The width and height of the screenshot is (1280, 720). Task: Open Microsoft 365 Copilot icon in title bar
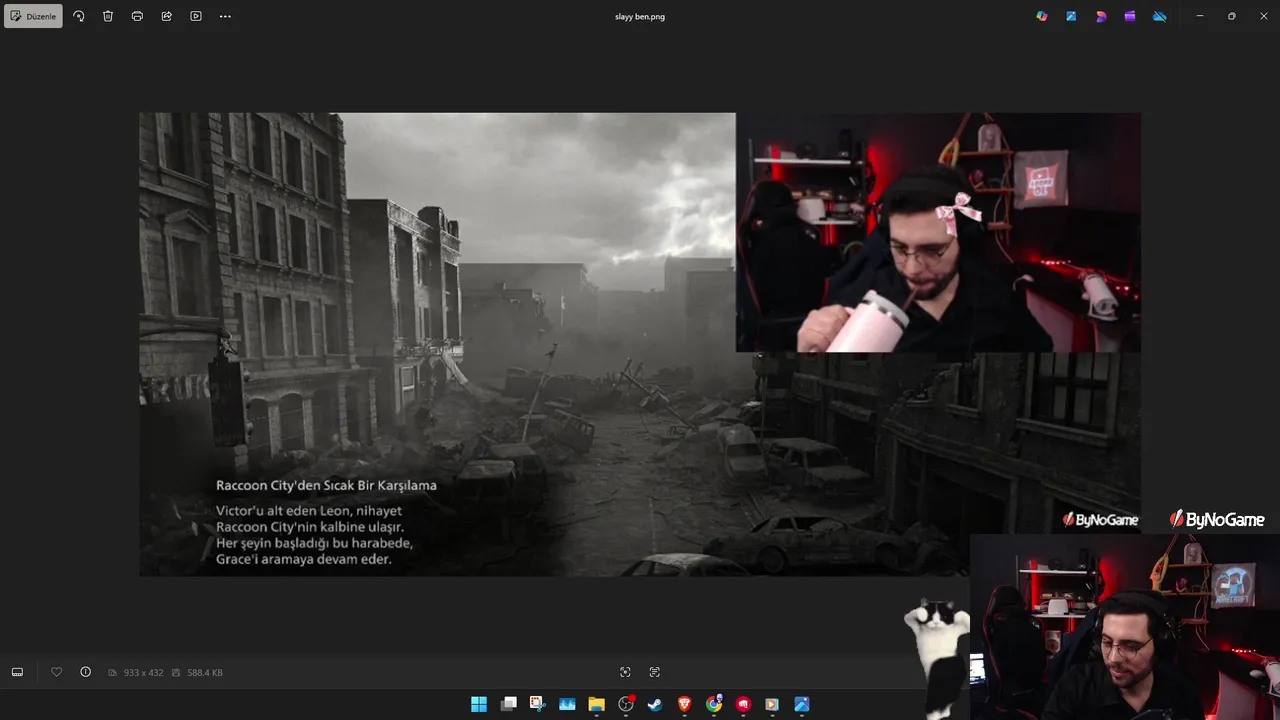[1042, 16]
